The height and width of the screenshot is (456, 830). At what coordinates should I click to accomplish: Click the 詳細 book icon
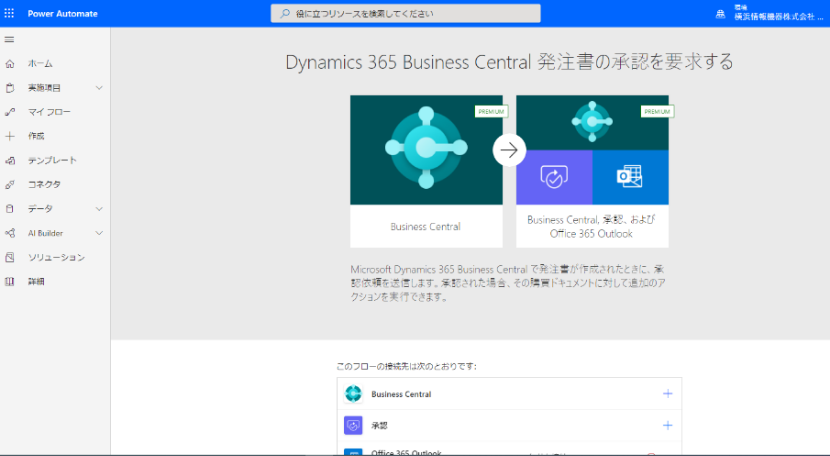pos(10,281)
